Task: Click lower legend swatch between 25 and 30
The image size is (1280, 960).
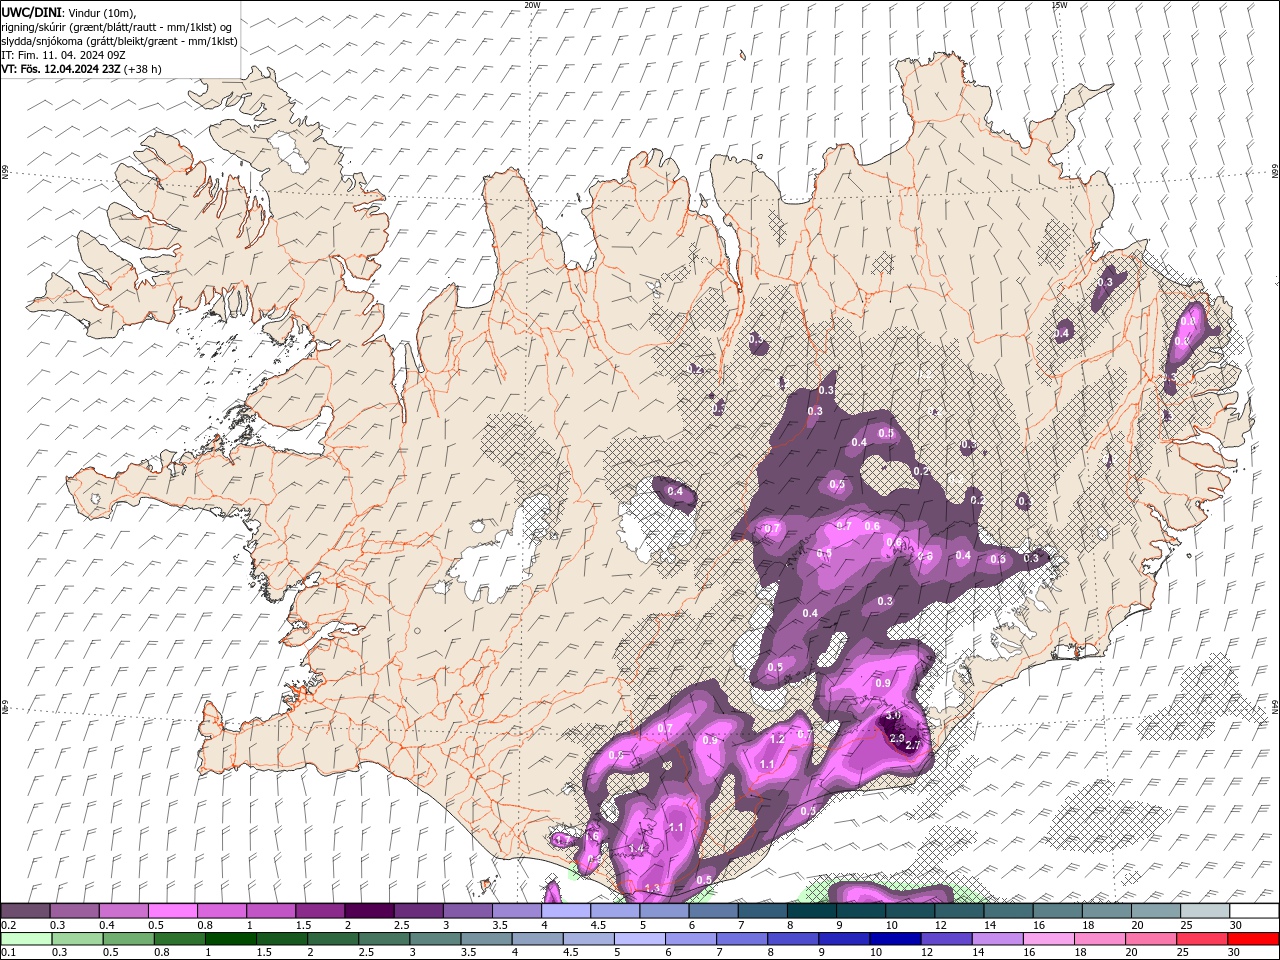Action: (1201, 939)
